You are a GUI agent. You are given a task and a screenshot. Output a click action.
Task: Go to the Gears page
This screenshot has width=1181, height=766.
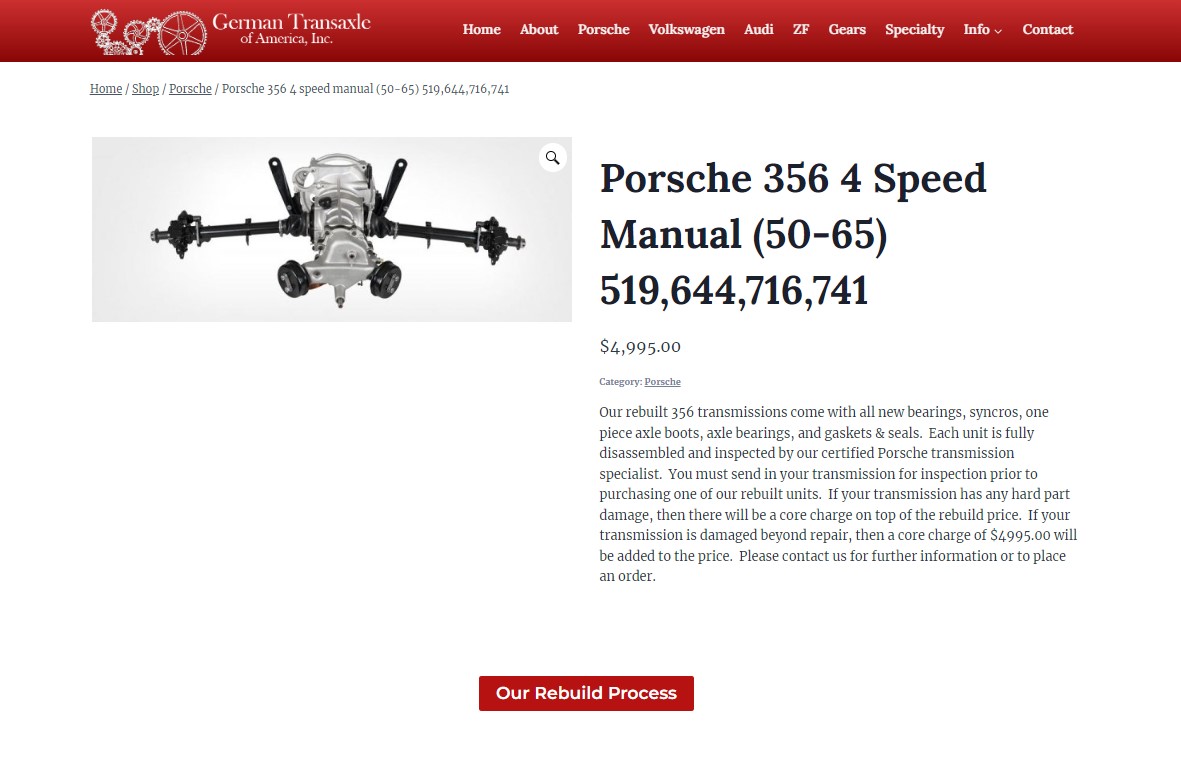pos(847,29)
